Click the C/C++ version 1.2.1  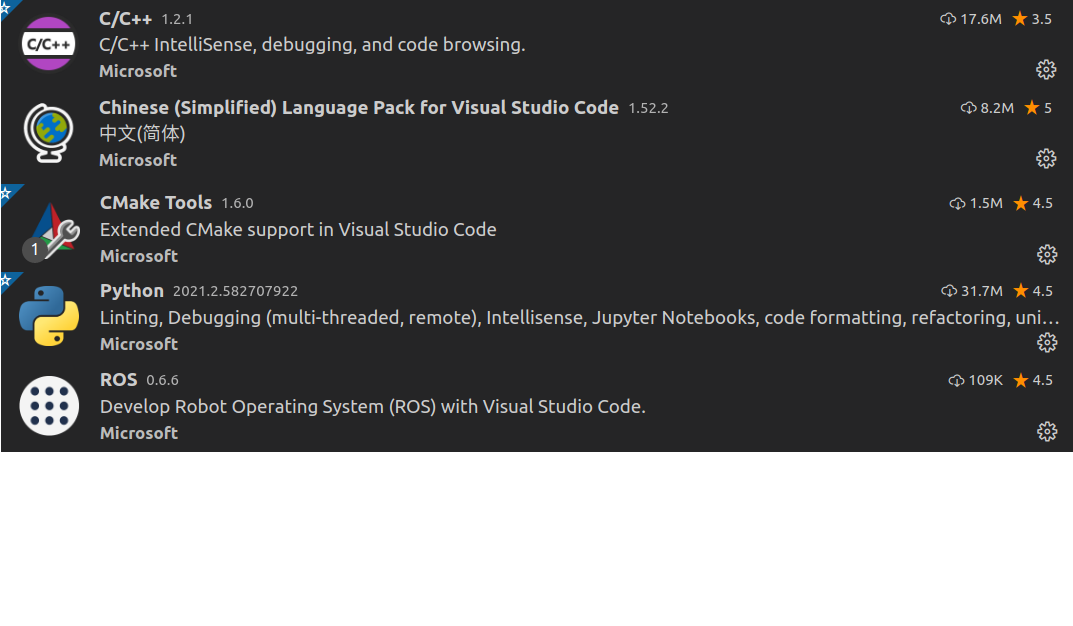[x=177, y=20]
